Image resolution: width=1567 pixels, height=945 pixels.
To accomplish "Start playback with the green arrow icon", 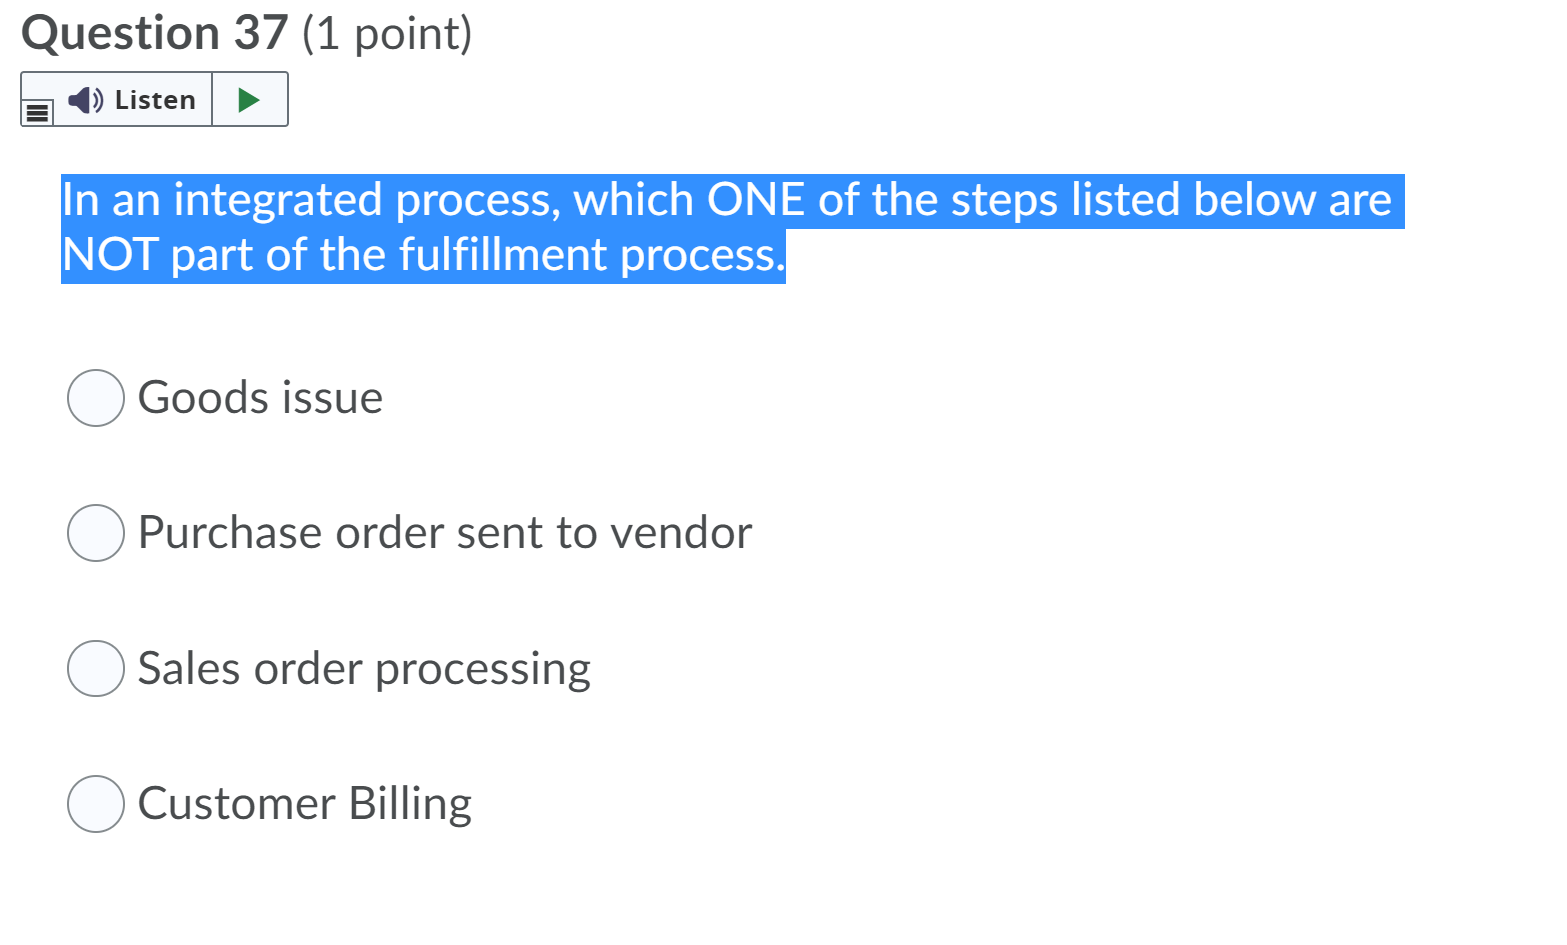I will 248,99.
